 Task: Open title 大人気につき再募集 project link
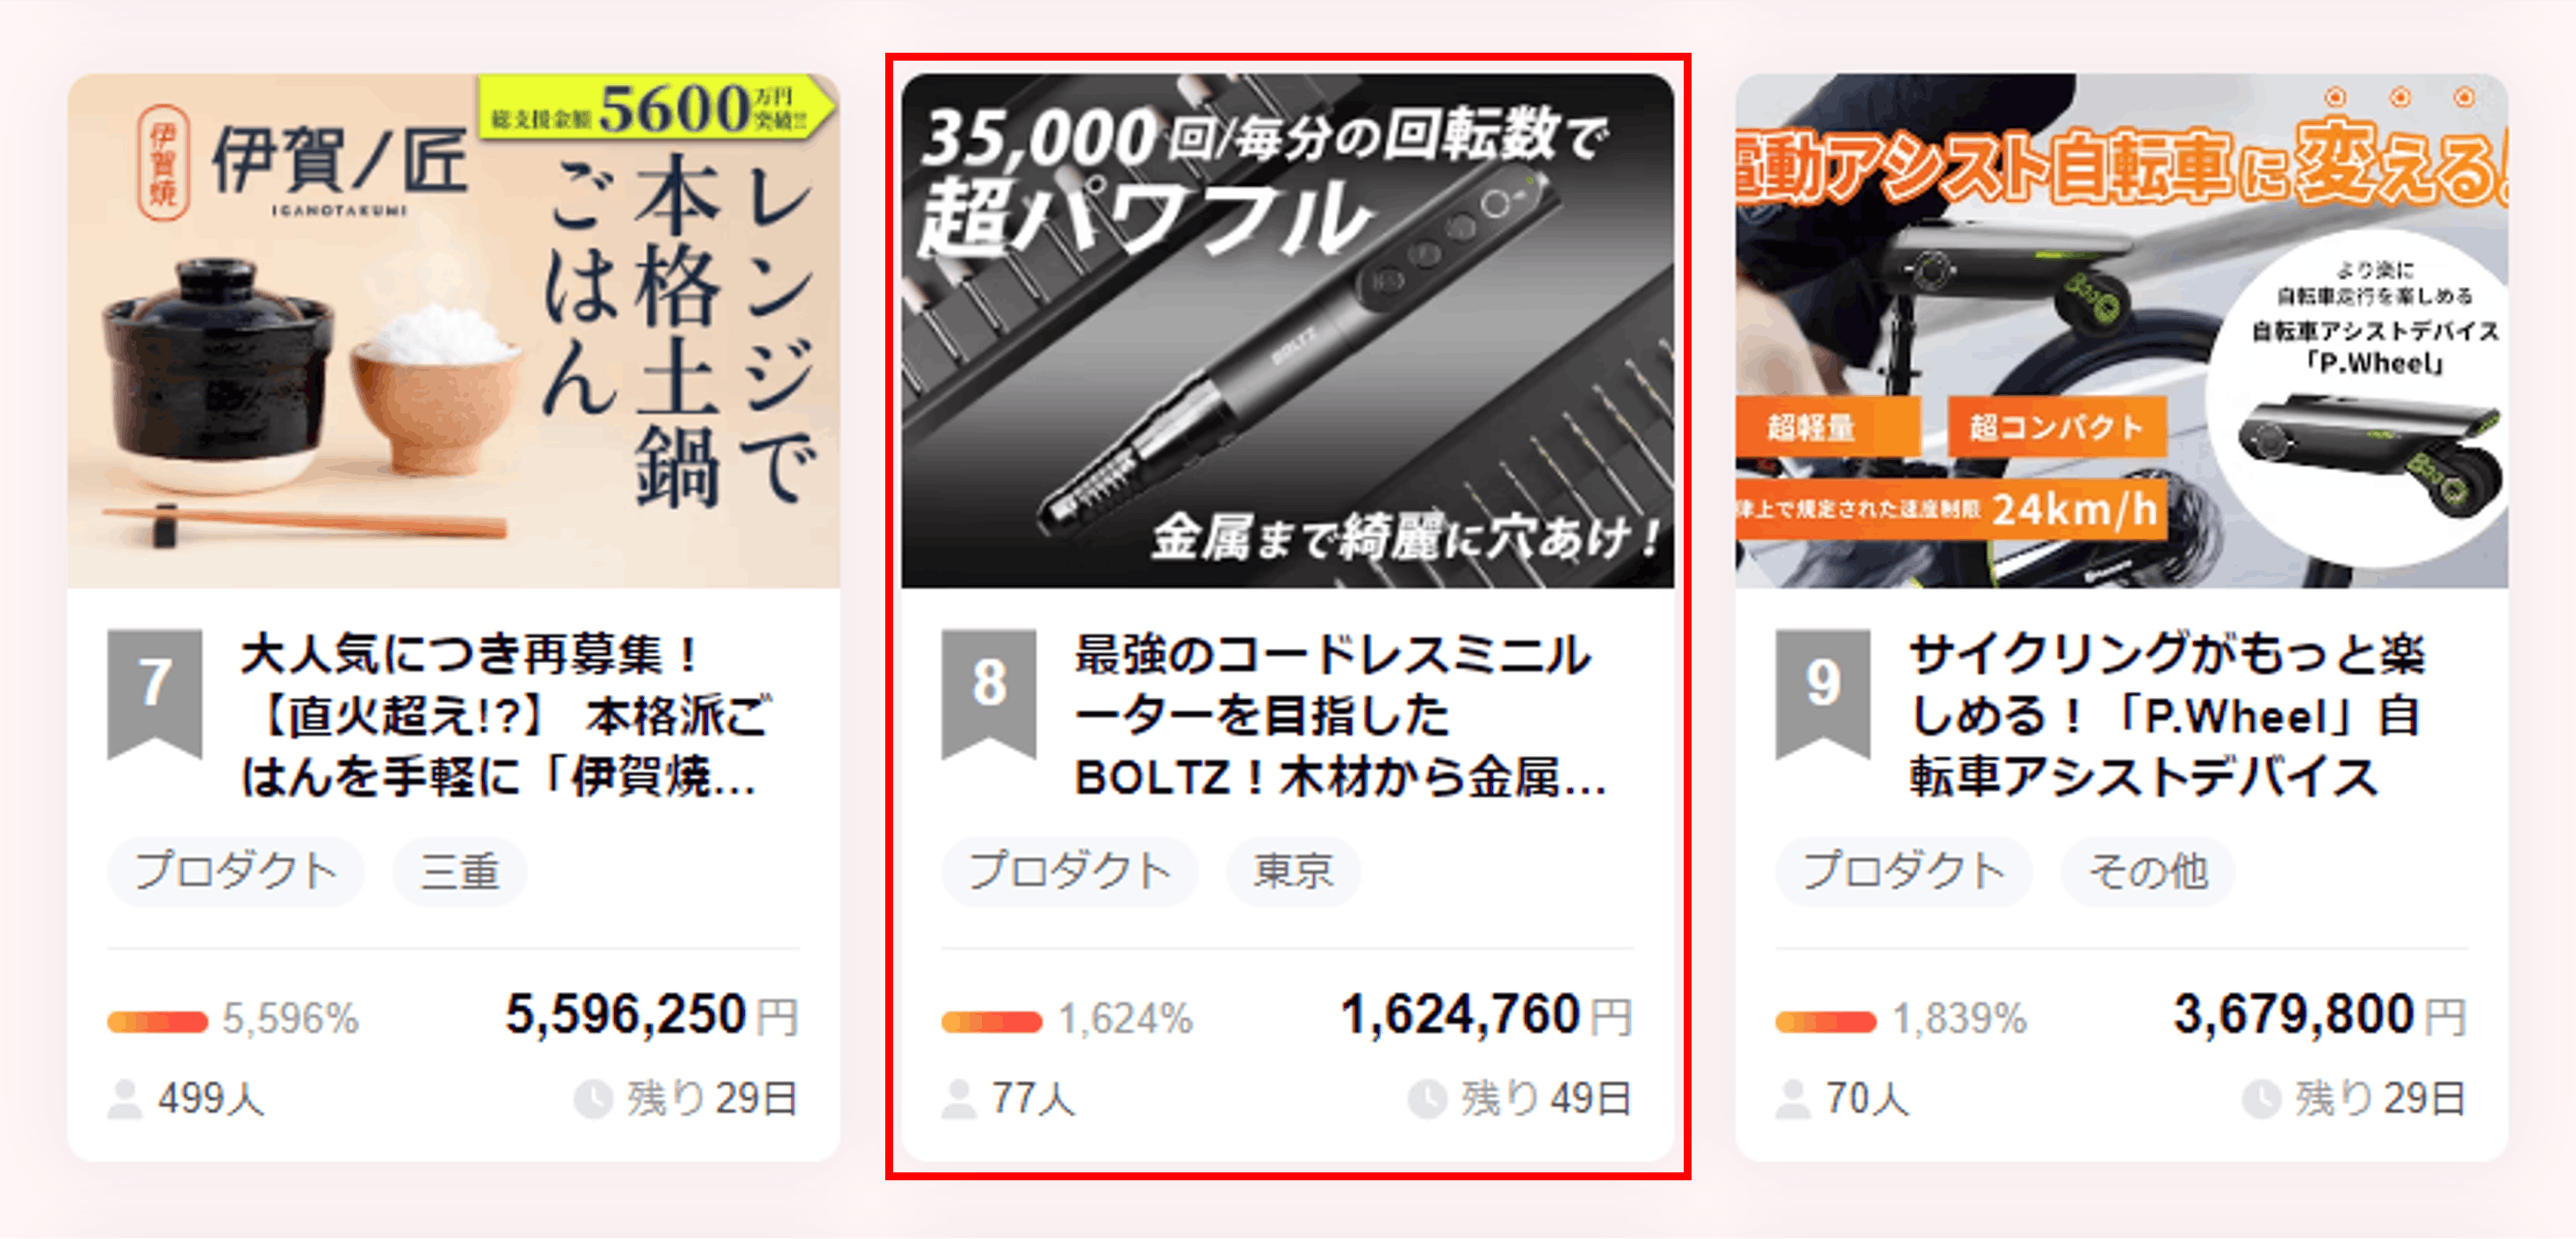(505, 715)
